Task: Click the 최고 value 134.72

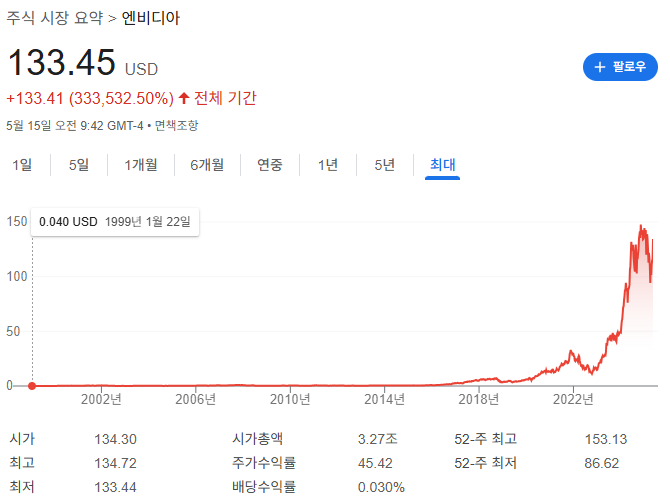Action: click(x=115, y=463)
